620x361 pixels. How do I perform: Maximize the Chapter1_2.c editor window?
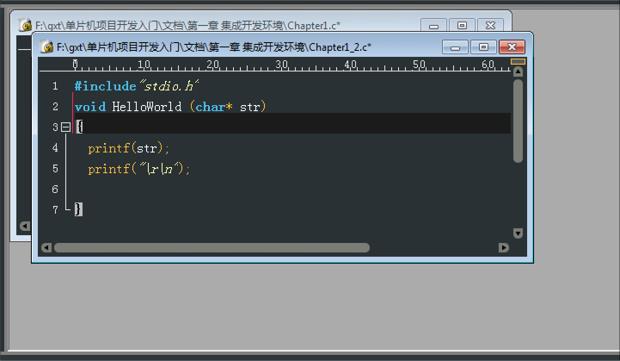[x=484, y=47]
